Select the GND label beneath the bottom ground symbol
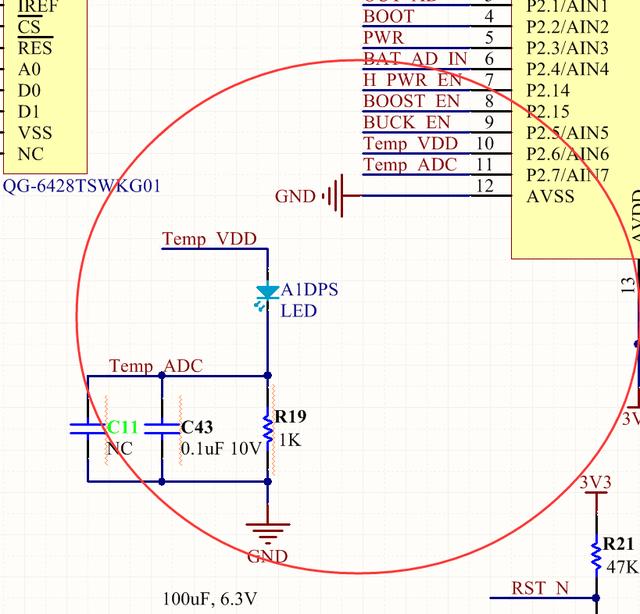This screenshot has width=640, height=614. 268,556
